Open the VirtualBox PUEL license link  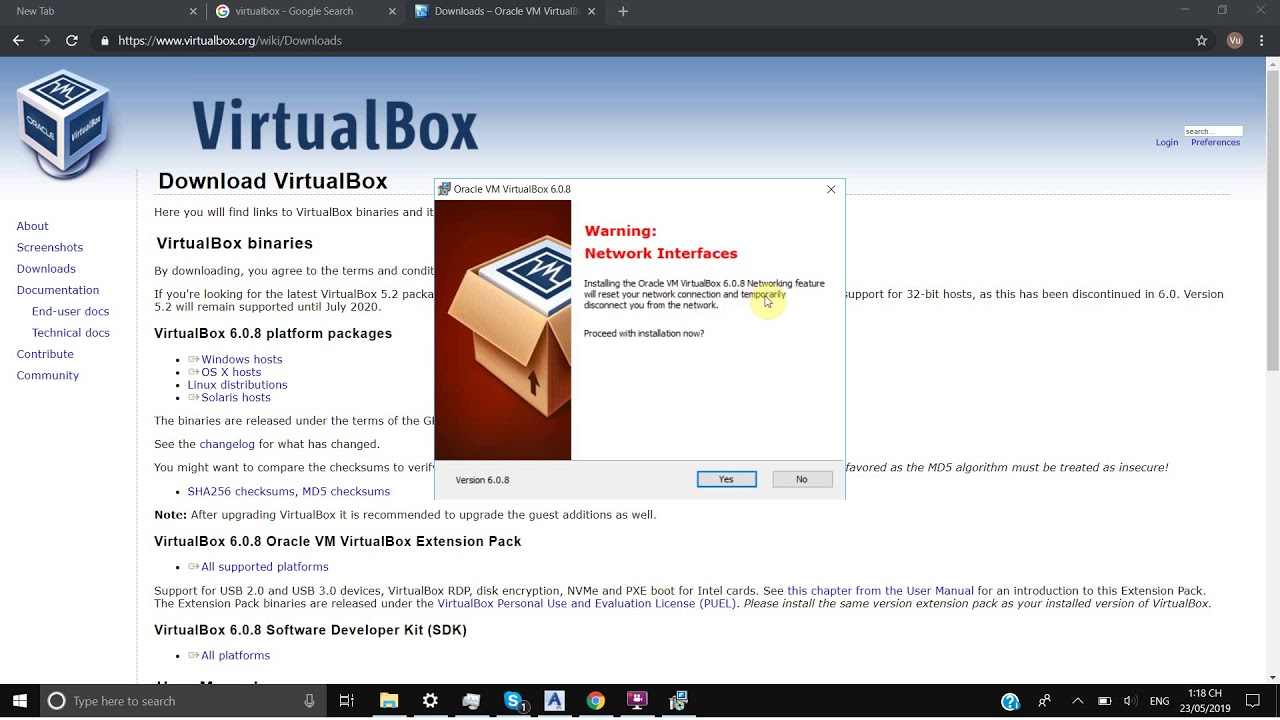click(x=587, y=603)
